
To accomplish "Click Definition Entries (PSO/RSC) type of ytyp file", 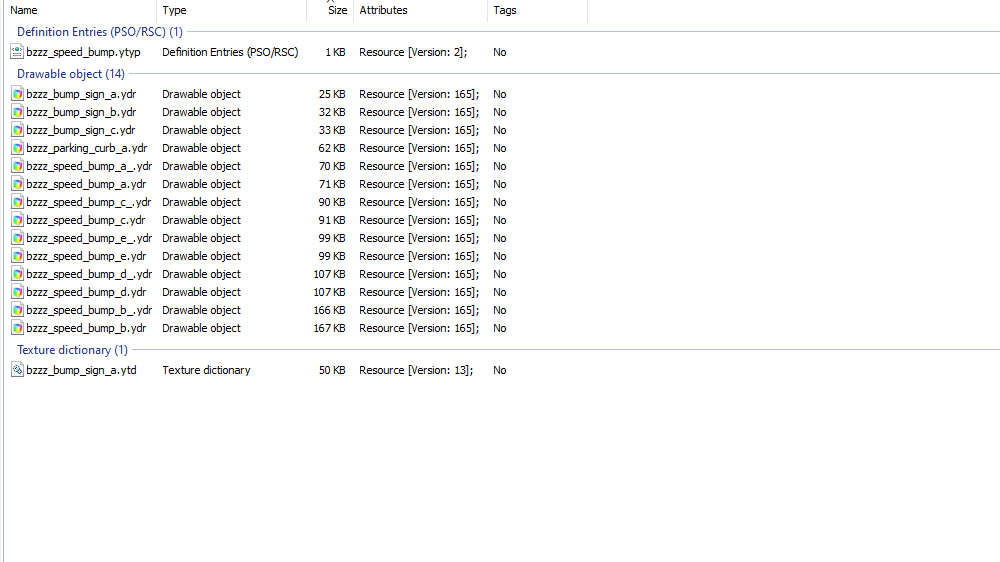I will click(x=230, y=52).
